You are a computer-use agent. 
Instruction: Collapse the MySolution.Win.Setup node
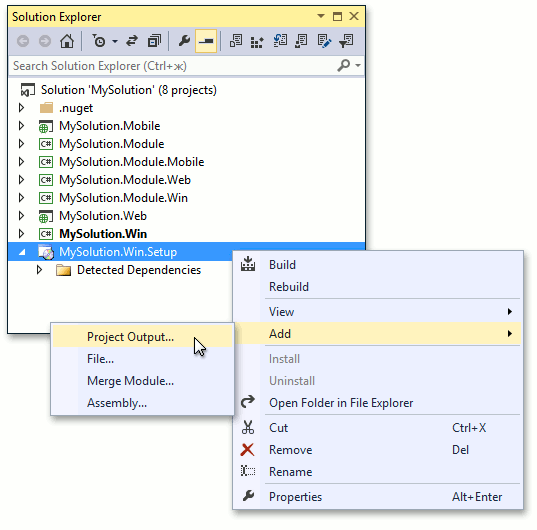[x=22, y=252]
